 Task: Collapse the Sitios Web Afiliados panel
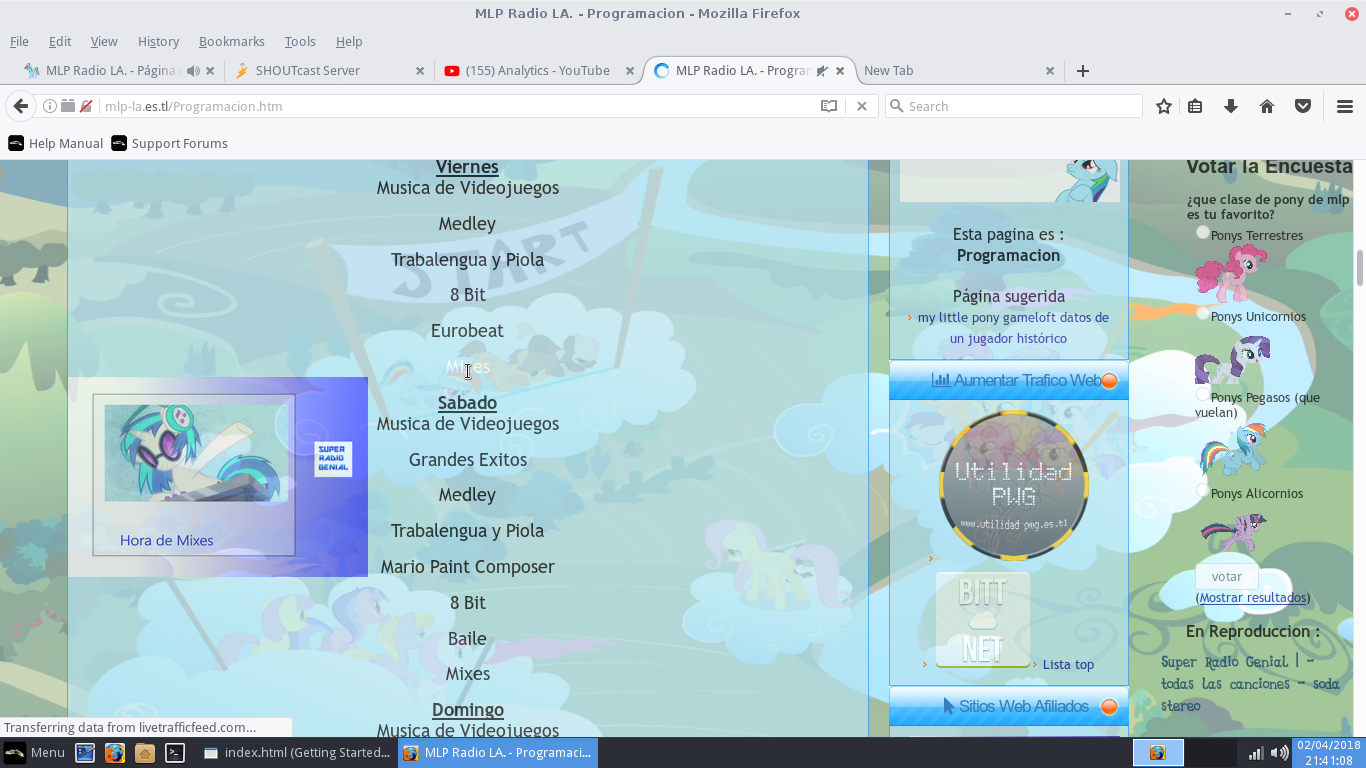tap(1109, 707)
